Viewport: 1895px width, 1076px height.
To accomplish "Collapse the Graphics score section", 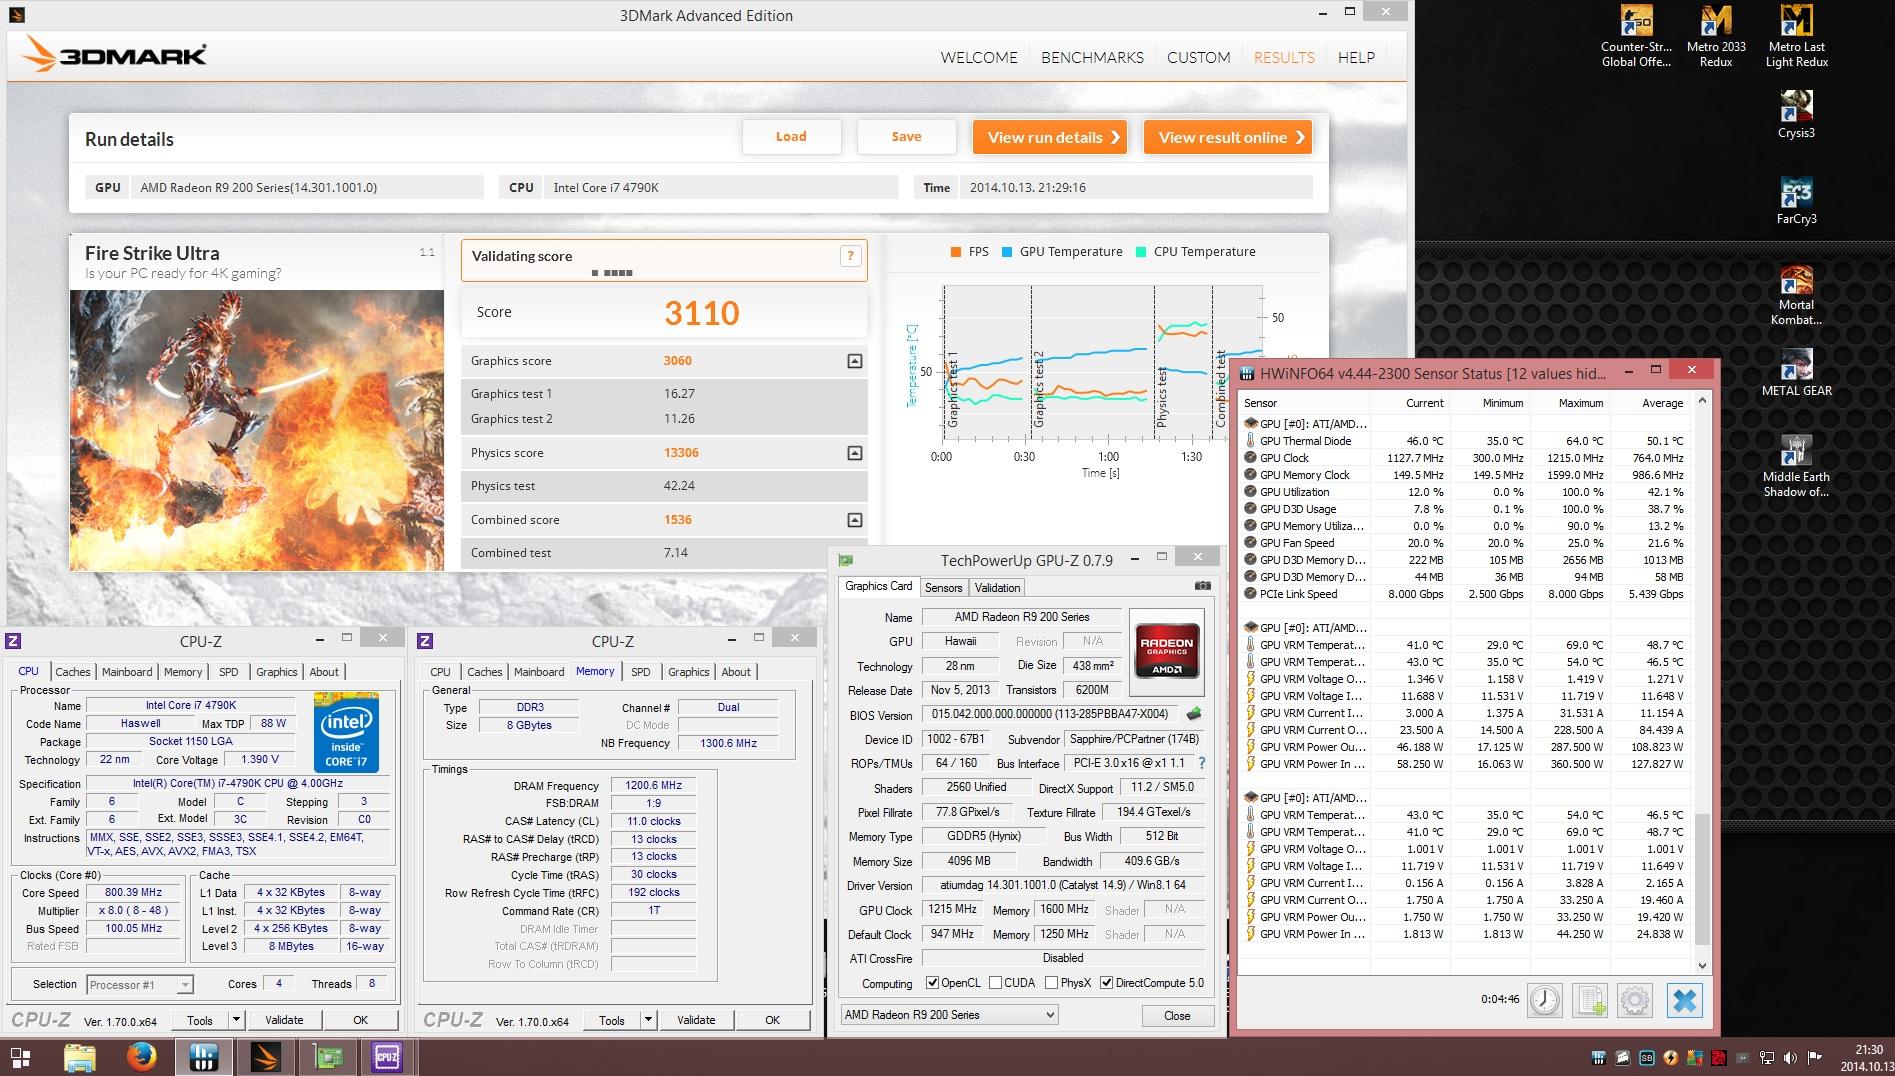I will point(854,361).
